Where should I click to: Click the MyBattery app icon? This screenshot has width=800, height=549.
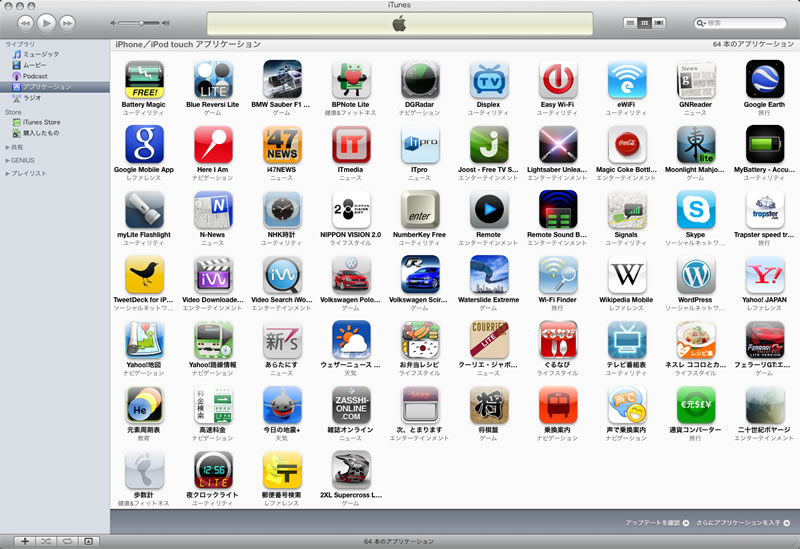[764, 144]
